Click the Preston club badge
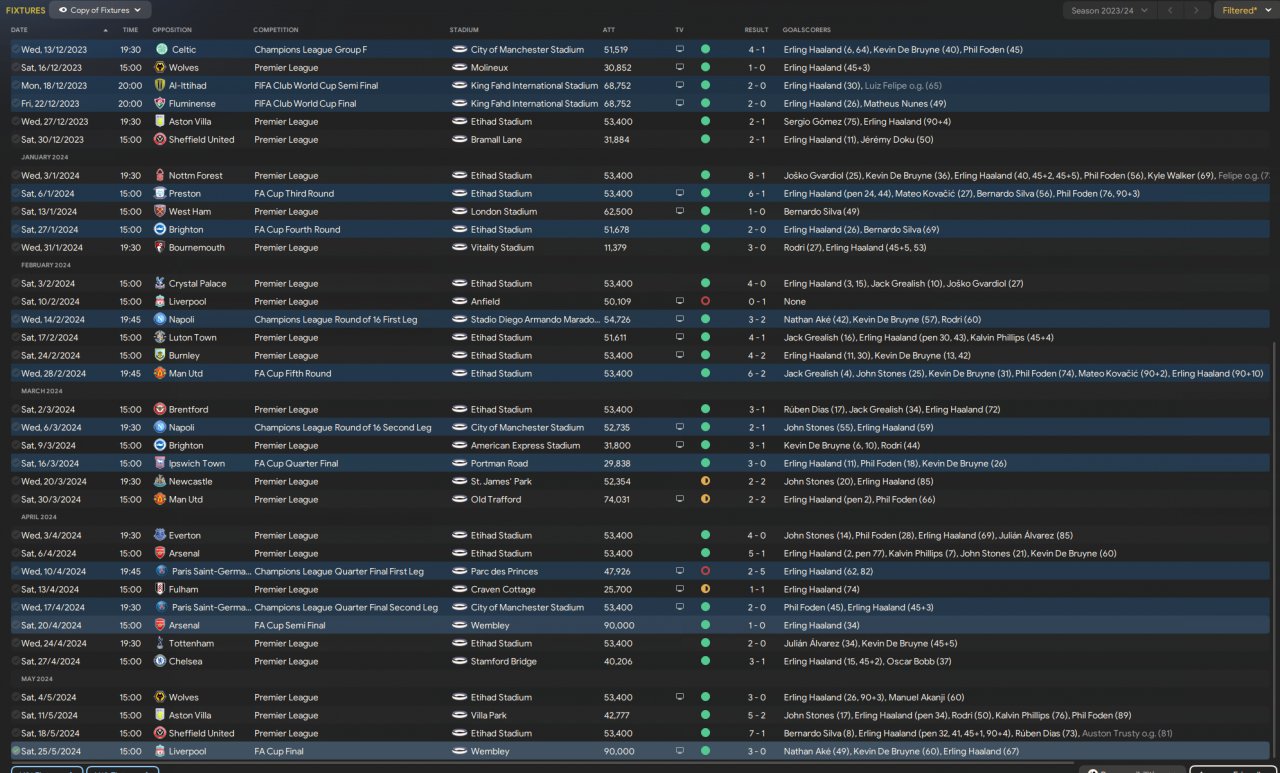 point(160,193)
